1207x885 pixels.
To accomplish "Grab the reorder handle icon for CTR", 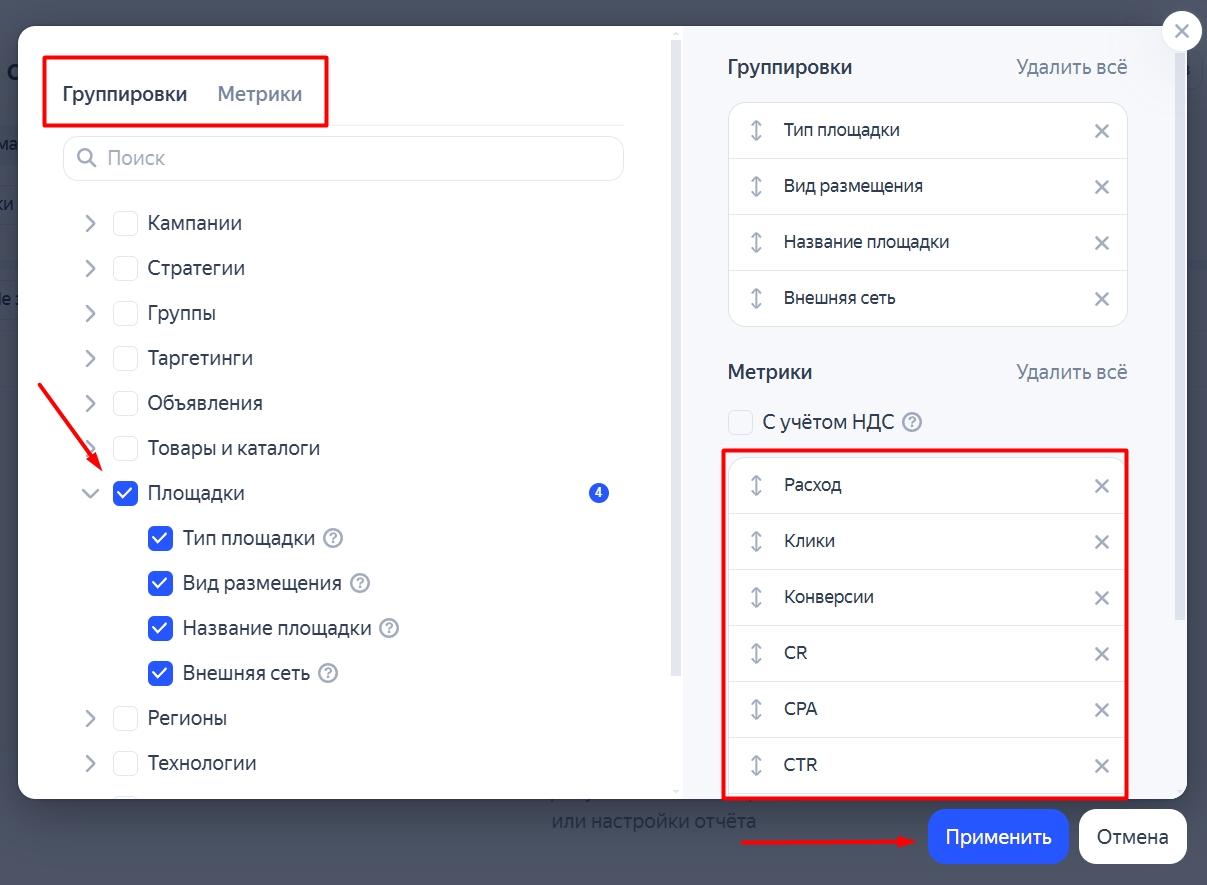I will pos(756,766).
